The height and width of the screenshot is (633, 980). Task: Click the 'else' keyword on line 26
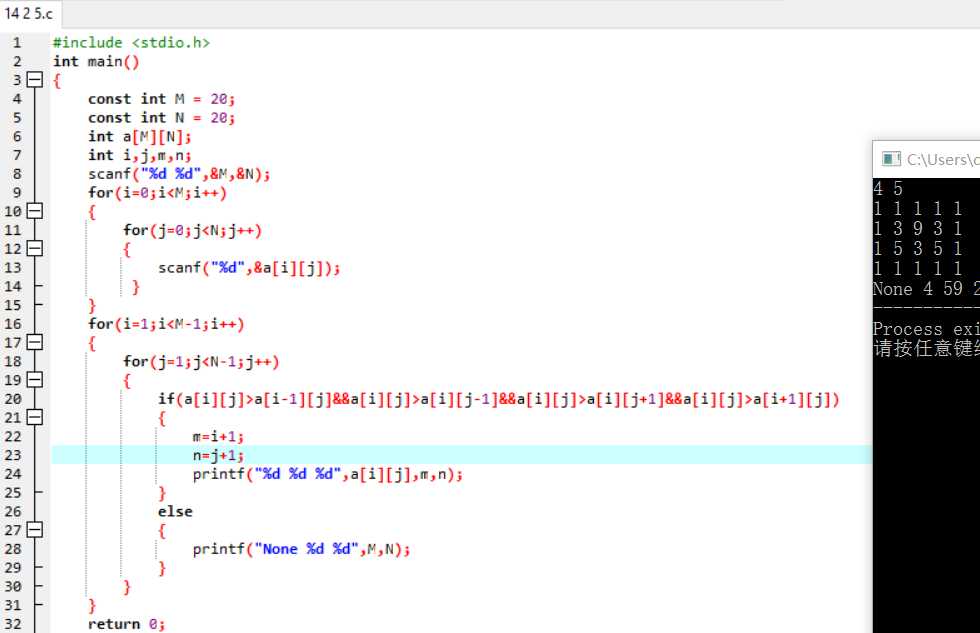175,511
